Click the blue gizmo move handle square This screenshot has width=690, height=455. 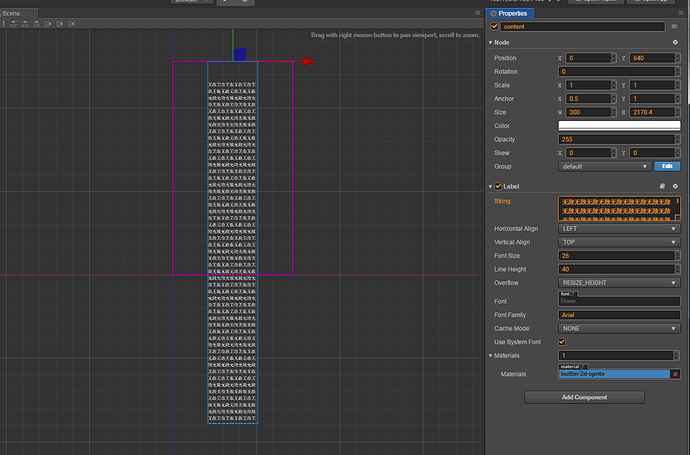click(240, 55)
